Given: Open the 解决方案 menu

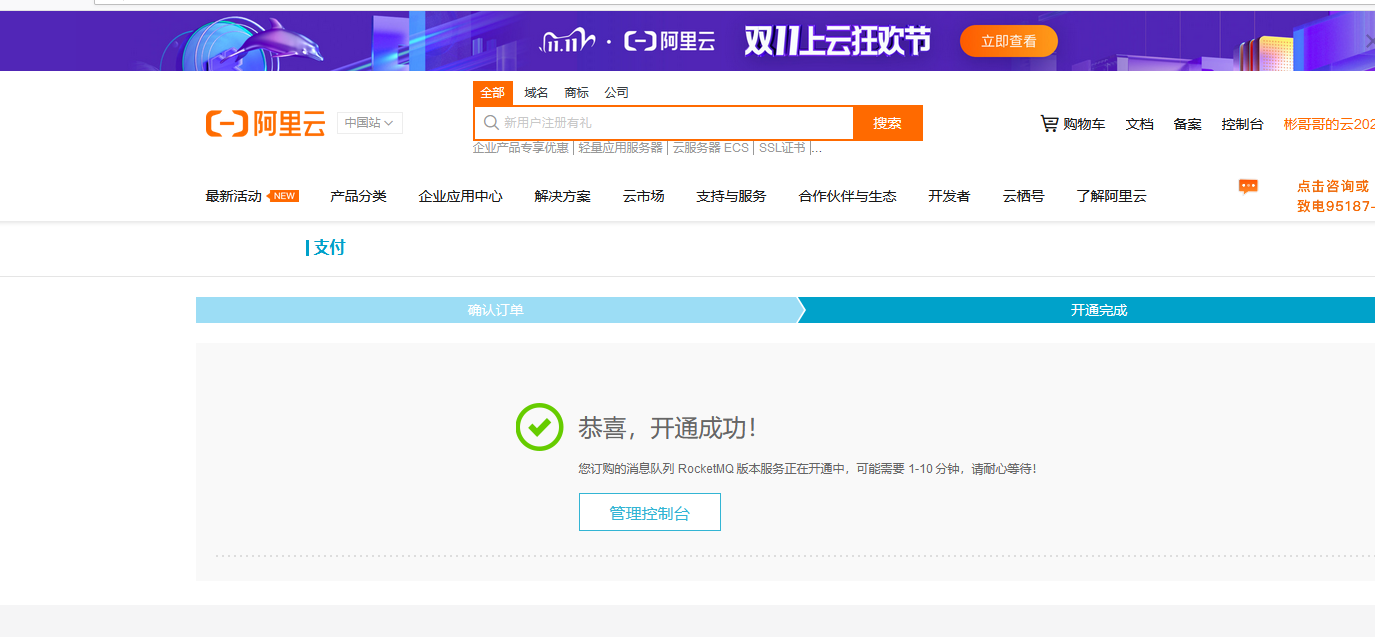Looking at the screenshot, I should (563, 196).
